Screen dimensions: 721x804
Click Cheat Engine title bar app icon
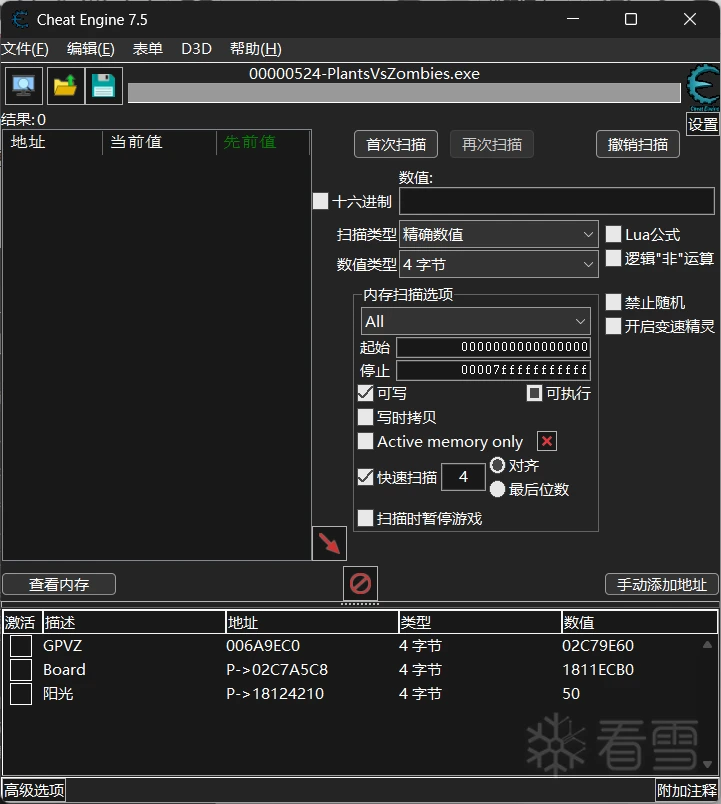point(20,20)
